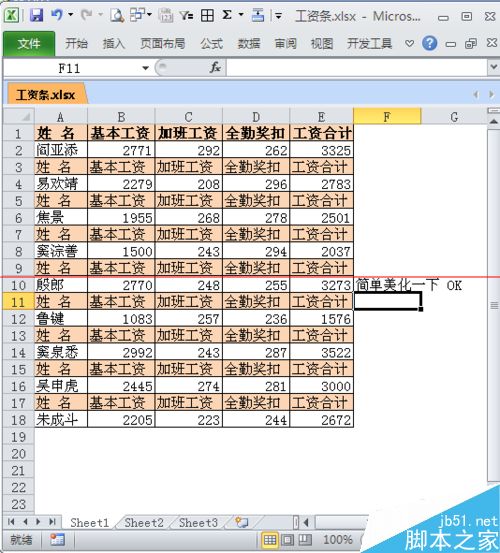This screenshot has height=553, width=500.
Task: Switch to the 开始 ribbon tab
Action: click(76, 44)
